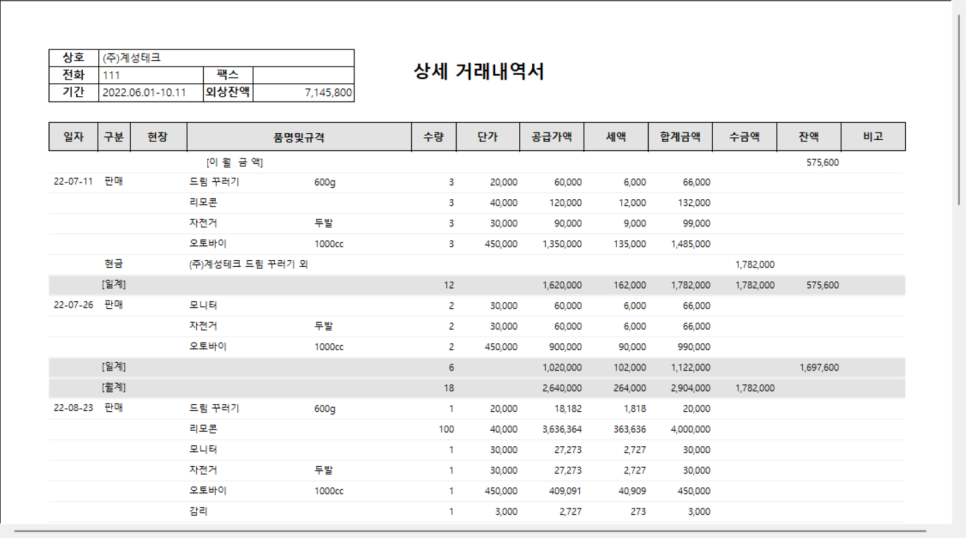Click the tax value 363,636
The height and width of the screenshot is (538, 966).
630,430
